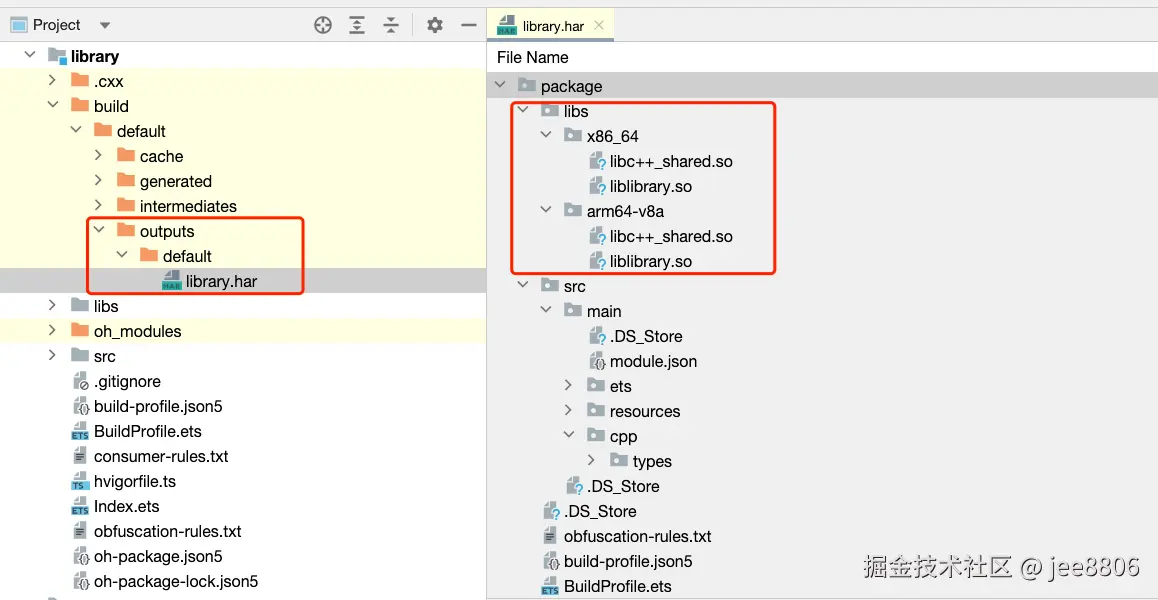Screen dimensions: 1158x600
Task: Expand the oh_modules folder
Action: click(52, 331)
